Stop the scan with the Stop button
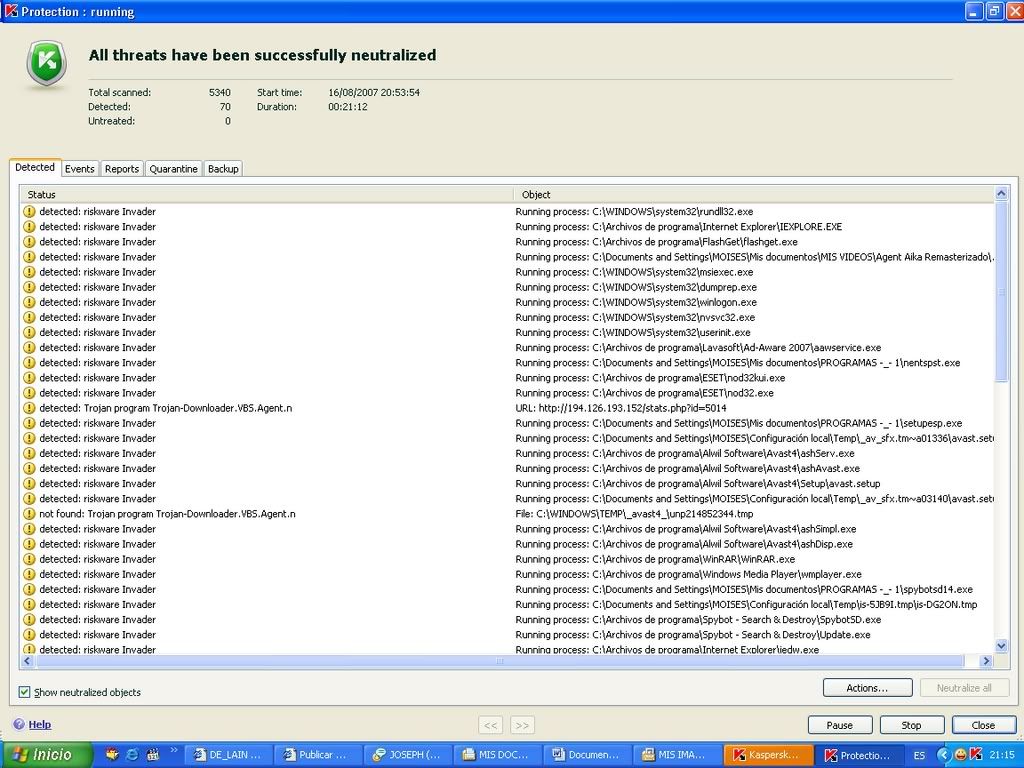1024x768 pixels. tap(912, 725)
